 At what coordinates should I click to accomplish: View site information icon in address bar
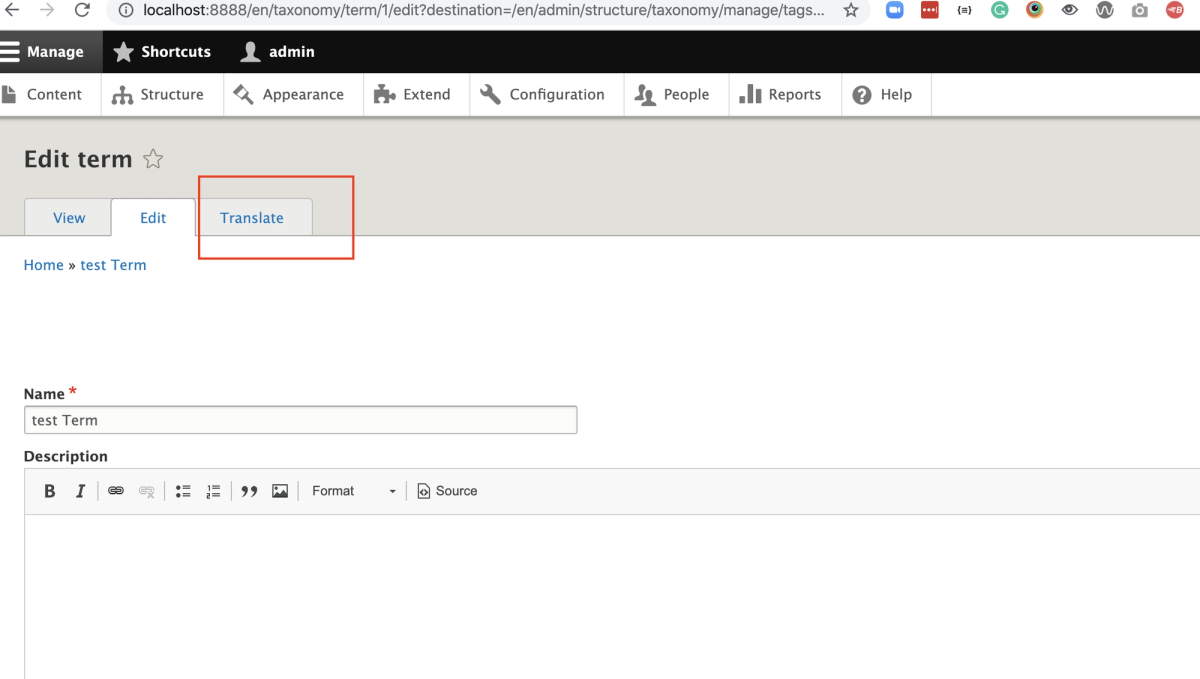[126, 11]
